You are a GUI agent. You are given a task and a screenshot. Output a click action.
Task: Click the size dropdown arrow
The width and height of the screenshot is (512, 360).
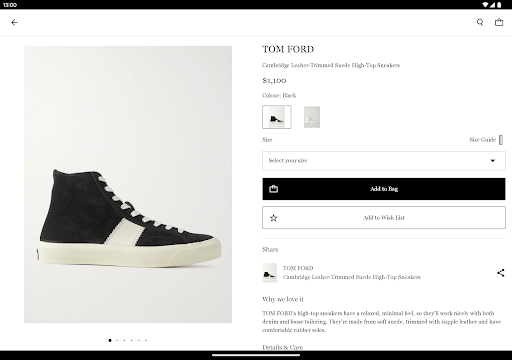(x=493, y=161)
